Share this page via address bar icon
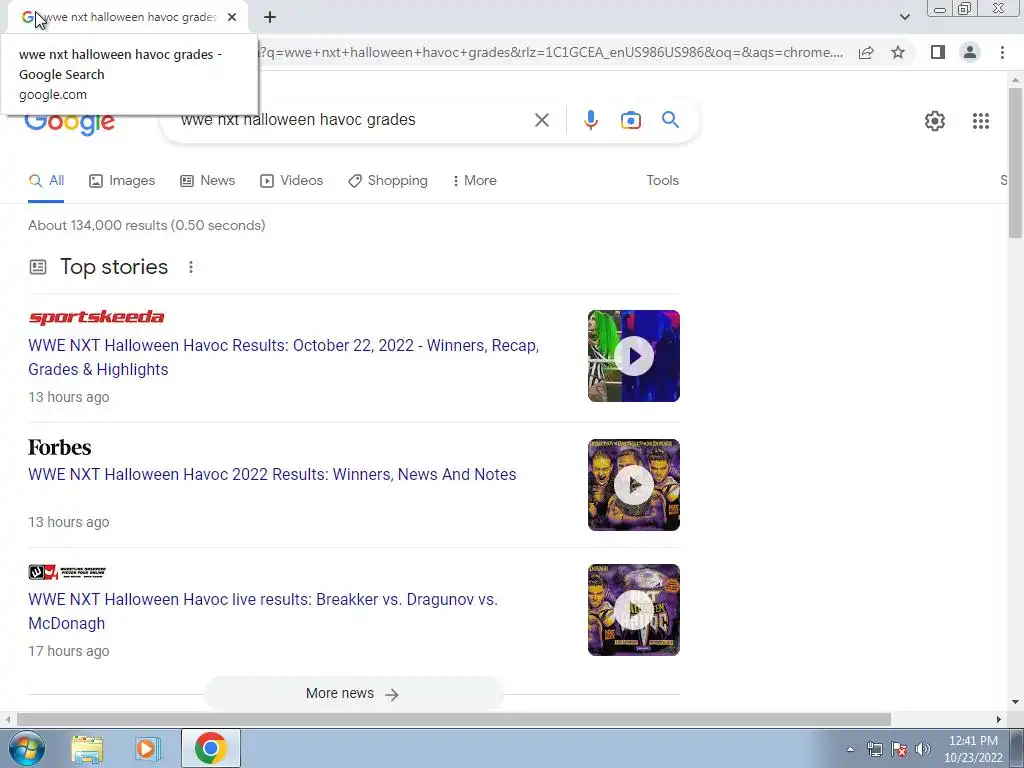 866,52
